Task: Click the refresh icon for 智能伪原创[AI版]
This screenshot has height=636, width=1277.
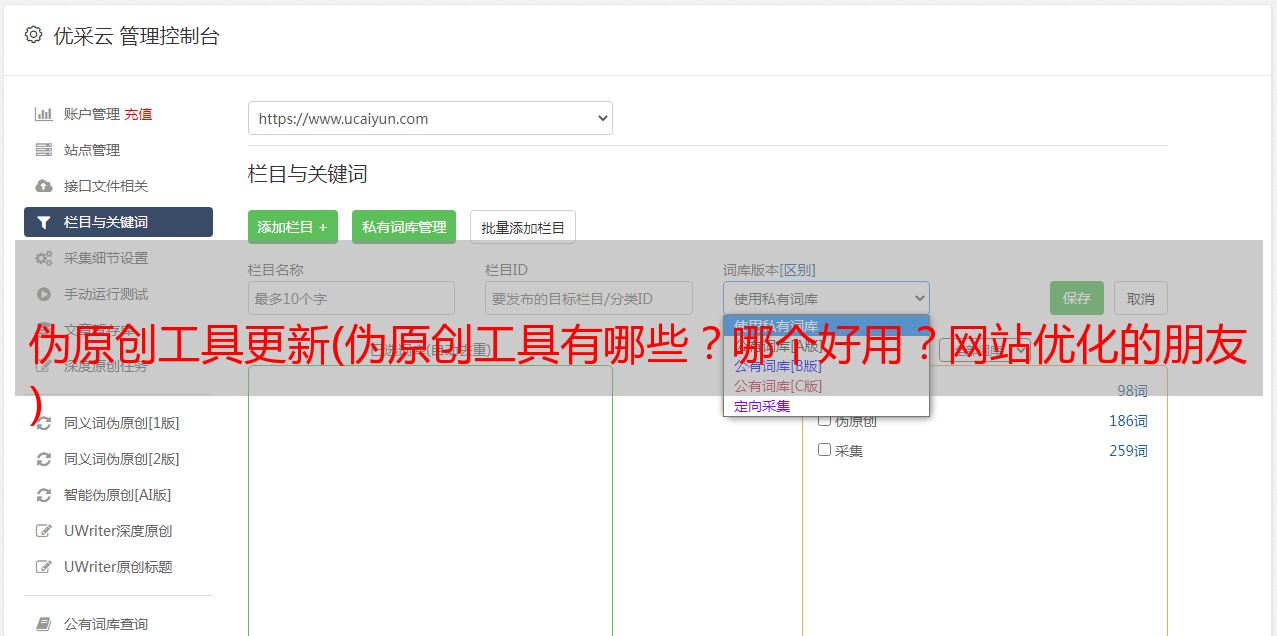Action: (x=44, y=495)
